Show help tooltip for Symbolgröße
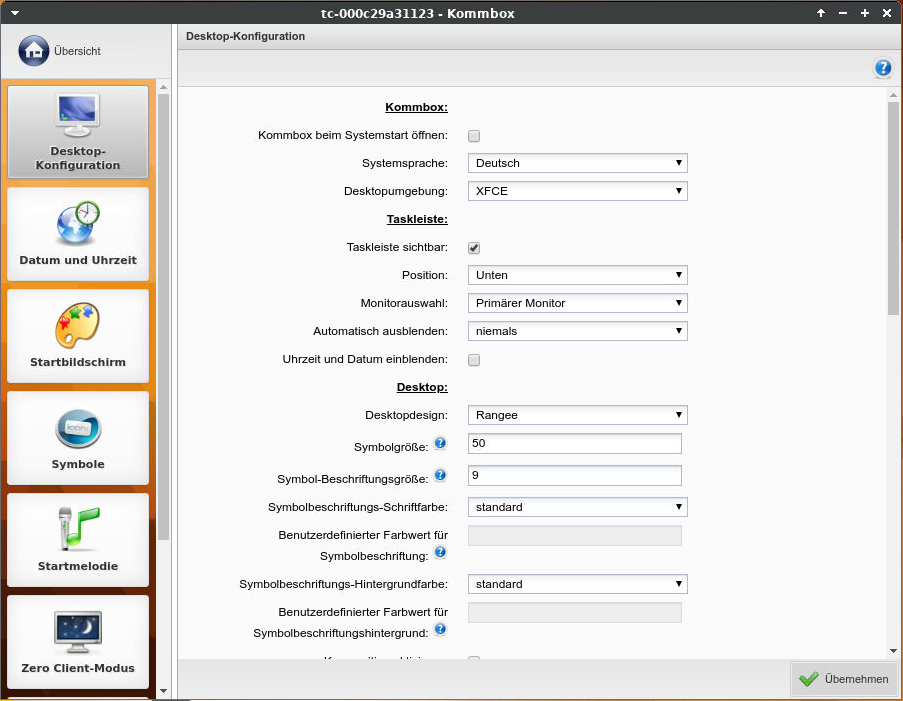This screenshot has width=903, height=701. 440,443
